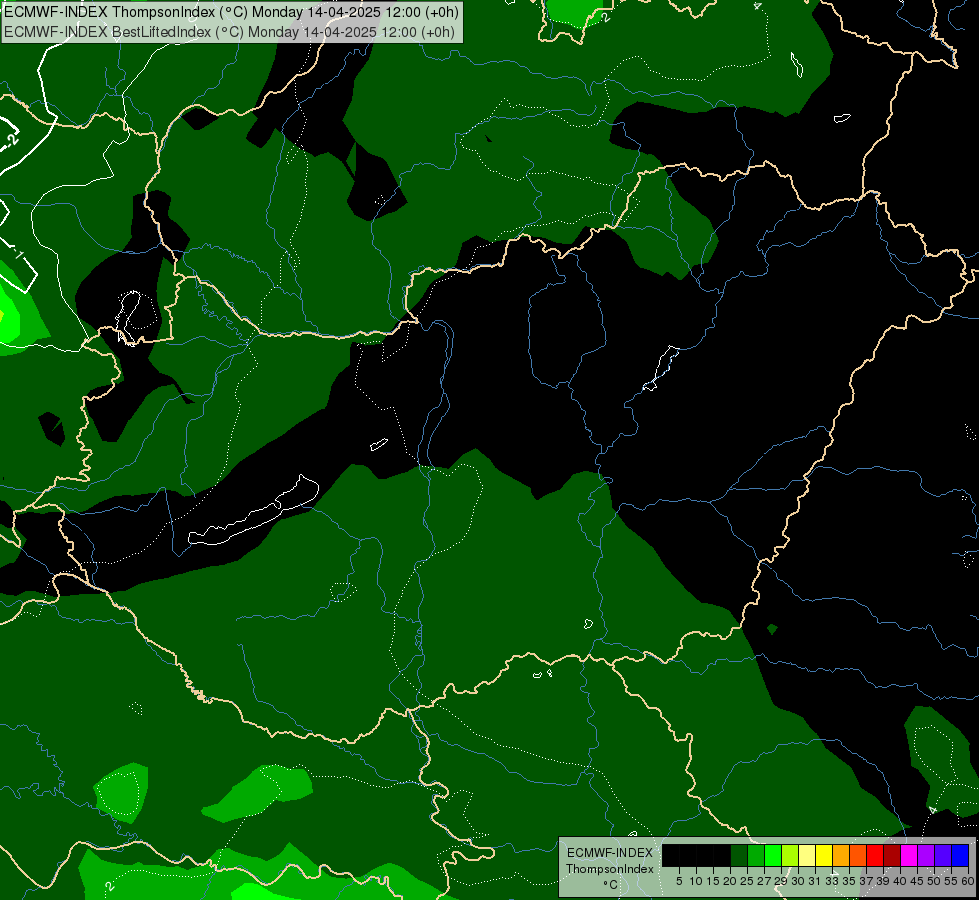This screenshot has height=900, width=979.
Task: Click the legend value label 39
Action: coord(883,881)
